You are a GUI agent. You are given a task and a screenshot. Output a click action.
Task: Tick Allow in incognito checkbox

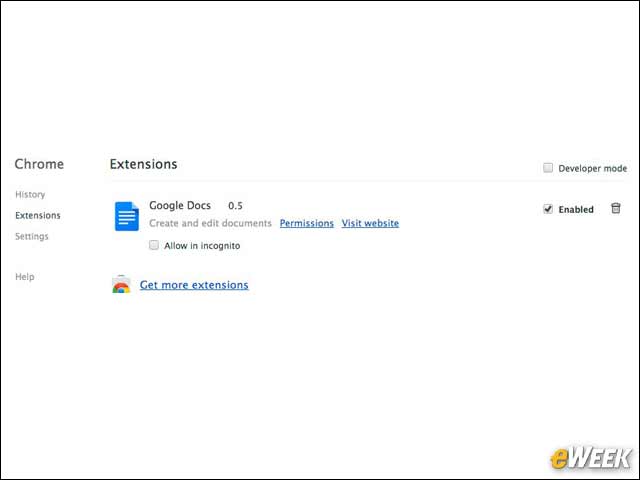pos(154,245)
